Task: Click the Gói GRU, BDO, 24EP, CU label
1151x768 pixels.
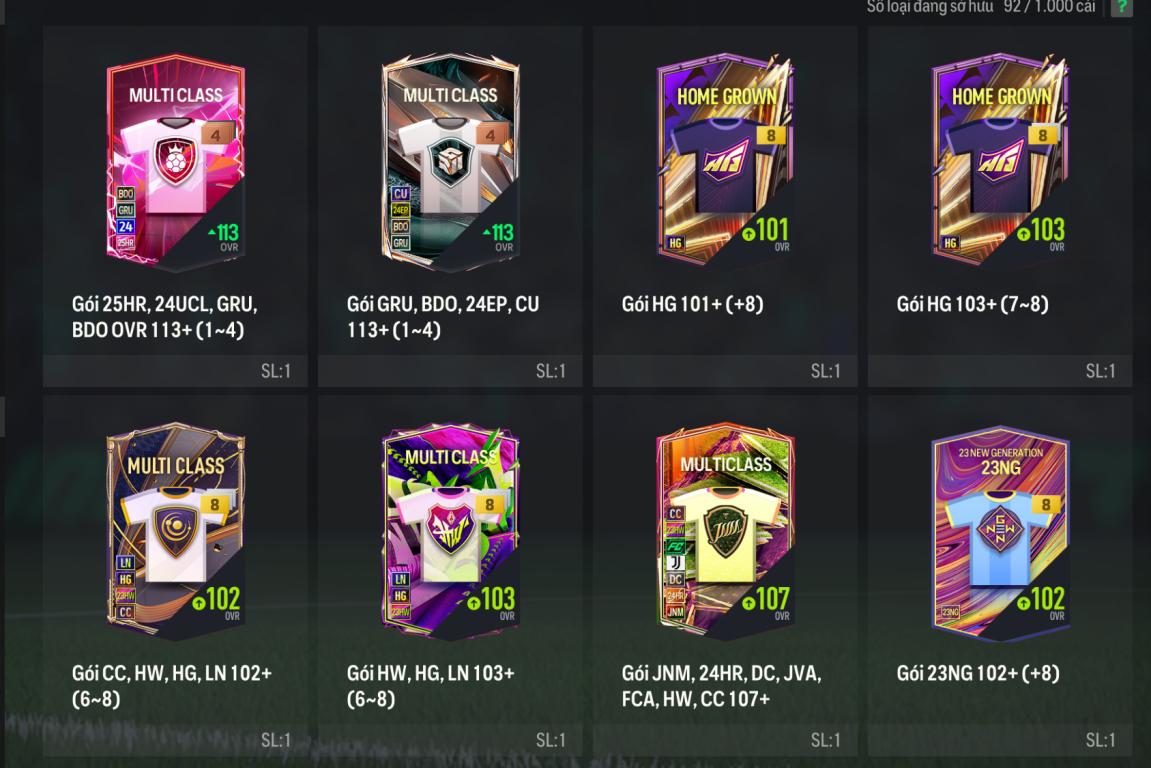Action: 443,317
